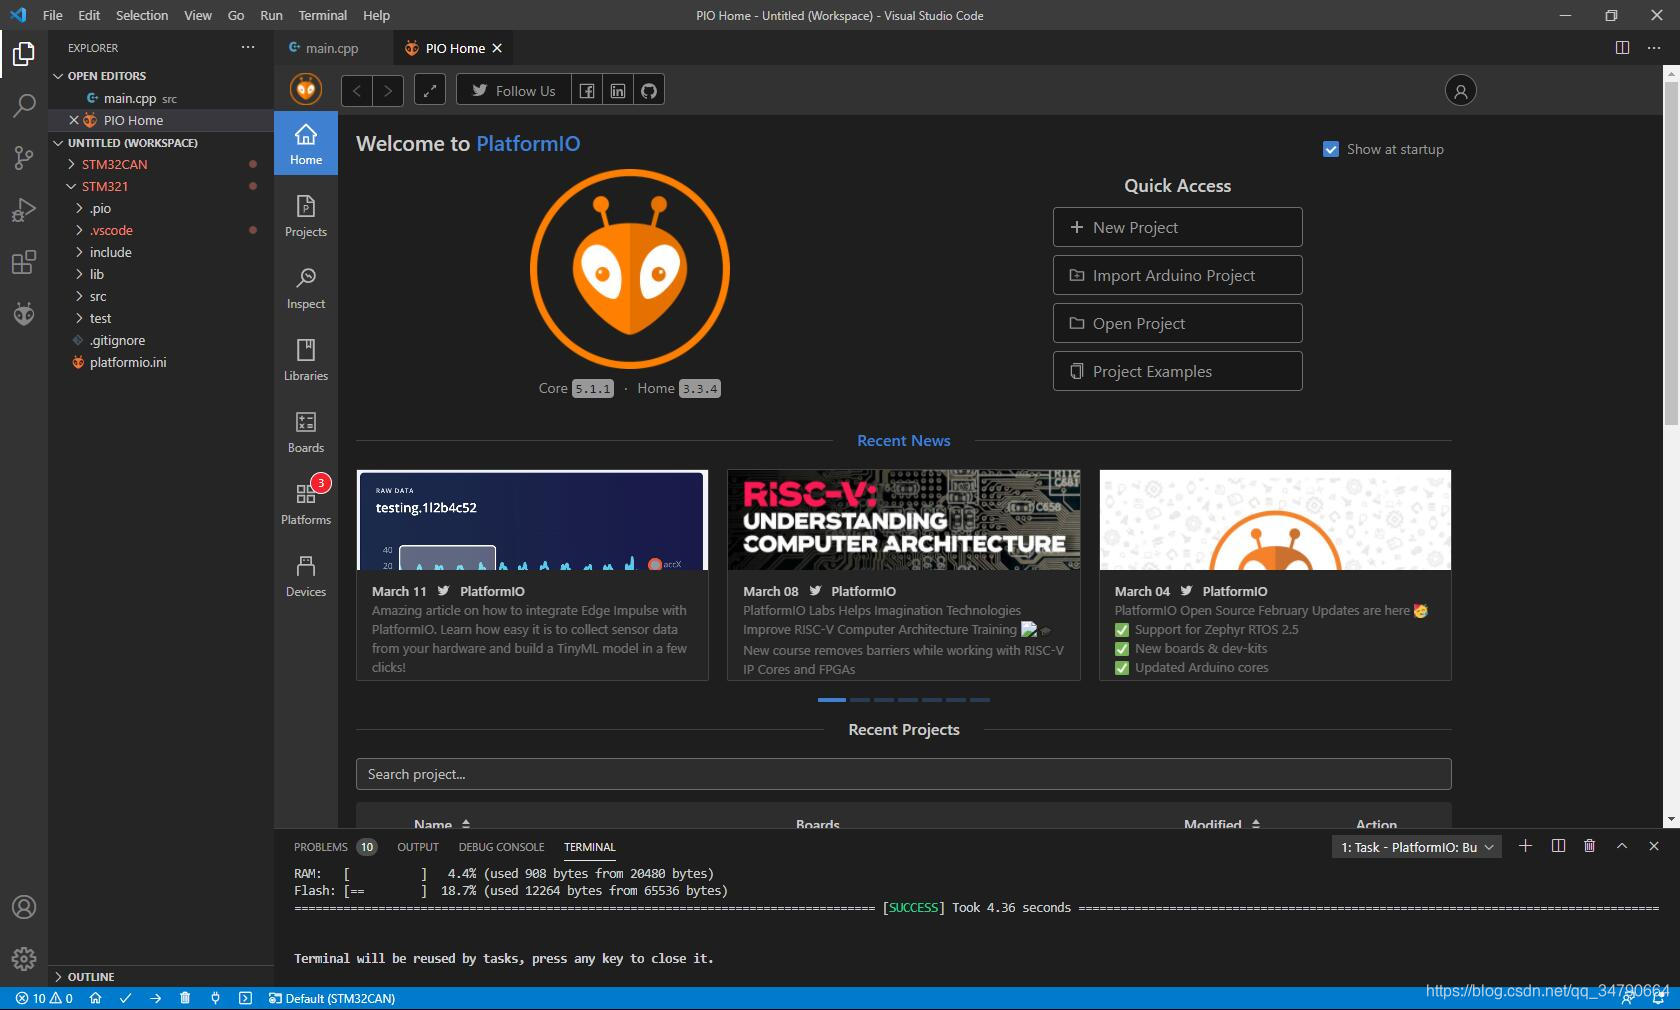Viewport: 1680px width, 1010px height.
Task: Create a new terminal with plus
Action: click(x=1525, y=846)
